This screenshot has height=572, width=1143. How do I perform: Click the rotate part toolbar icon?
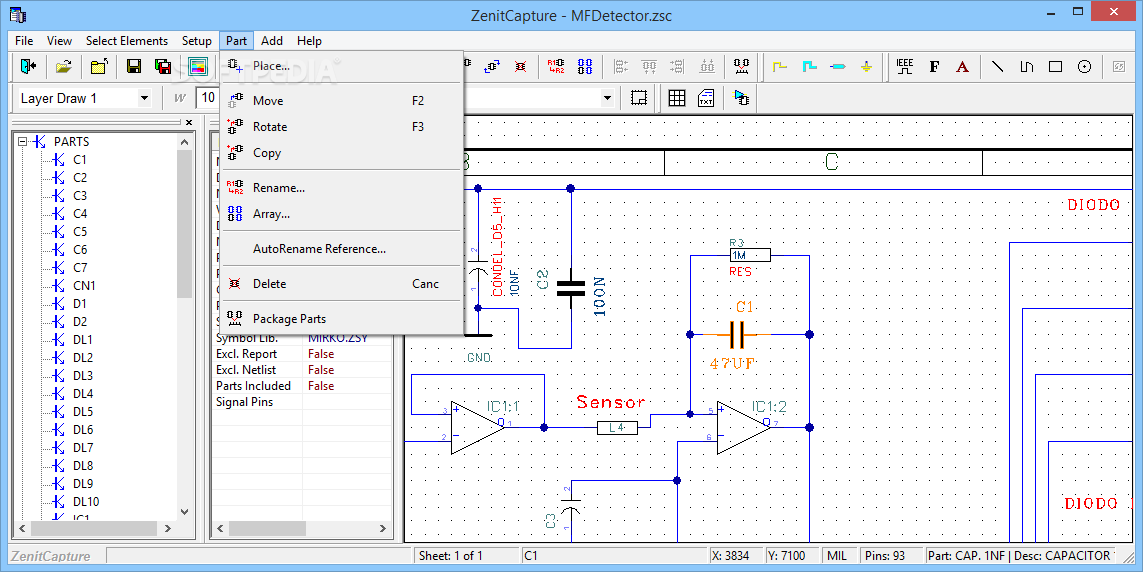492,66
